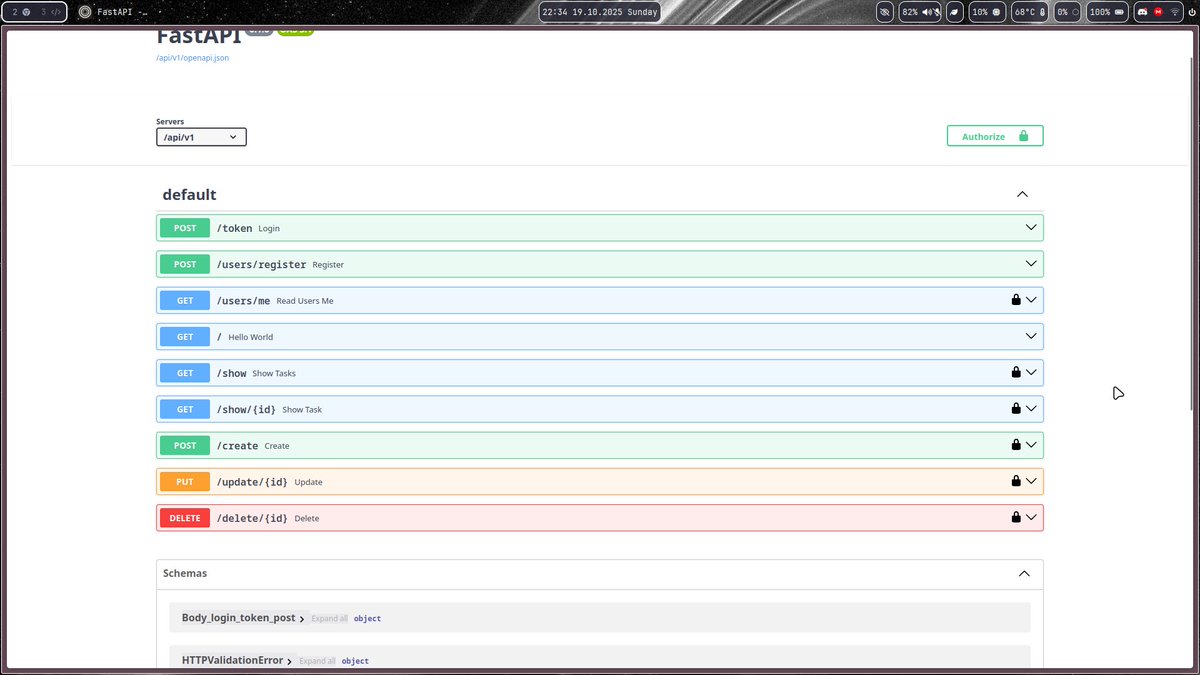Open the Servers /api/v1 dropdown

[201, 137]
